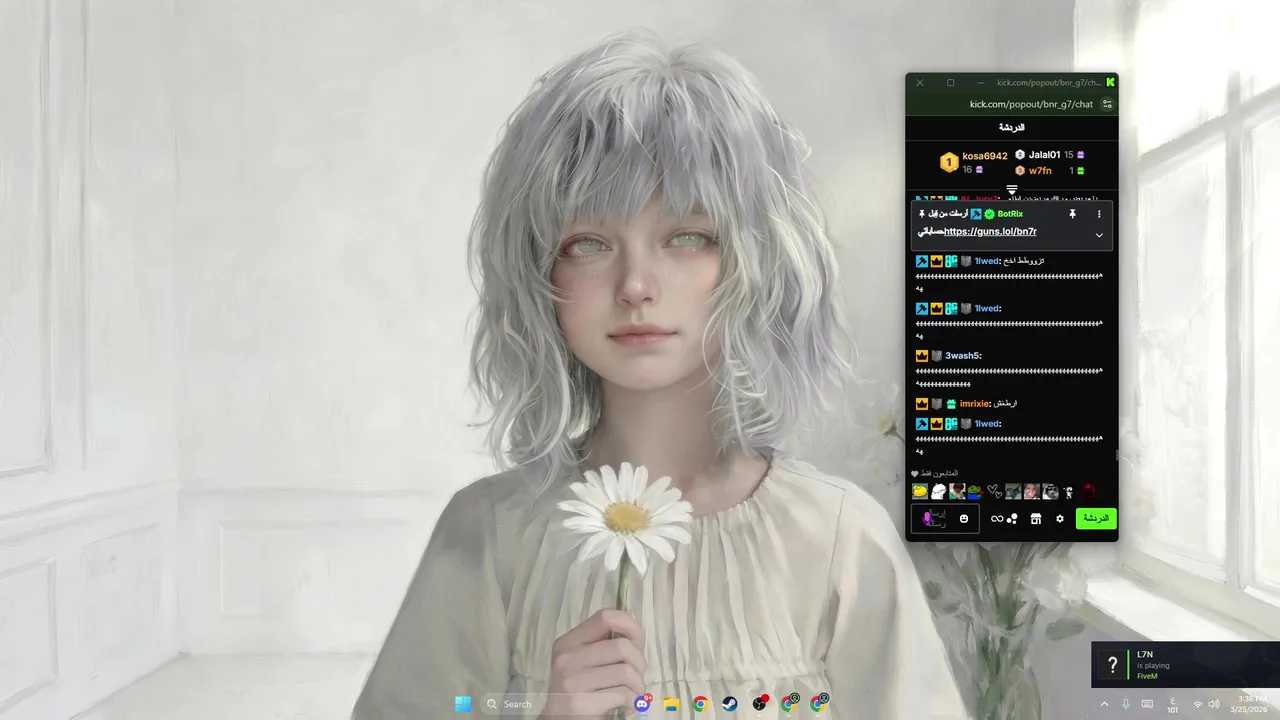Select the yellow blob emote
Screen dimensions: 1280x720
coord(920,491)
